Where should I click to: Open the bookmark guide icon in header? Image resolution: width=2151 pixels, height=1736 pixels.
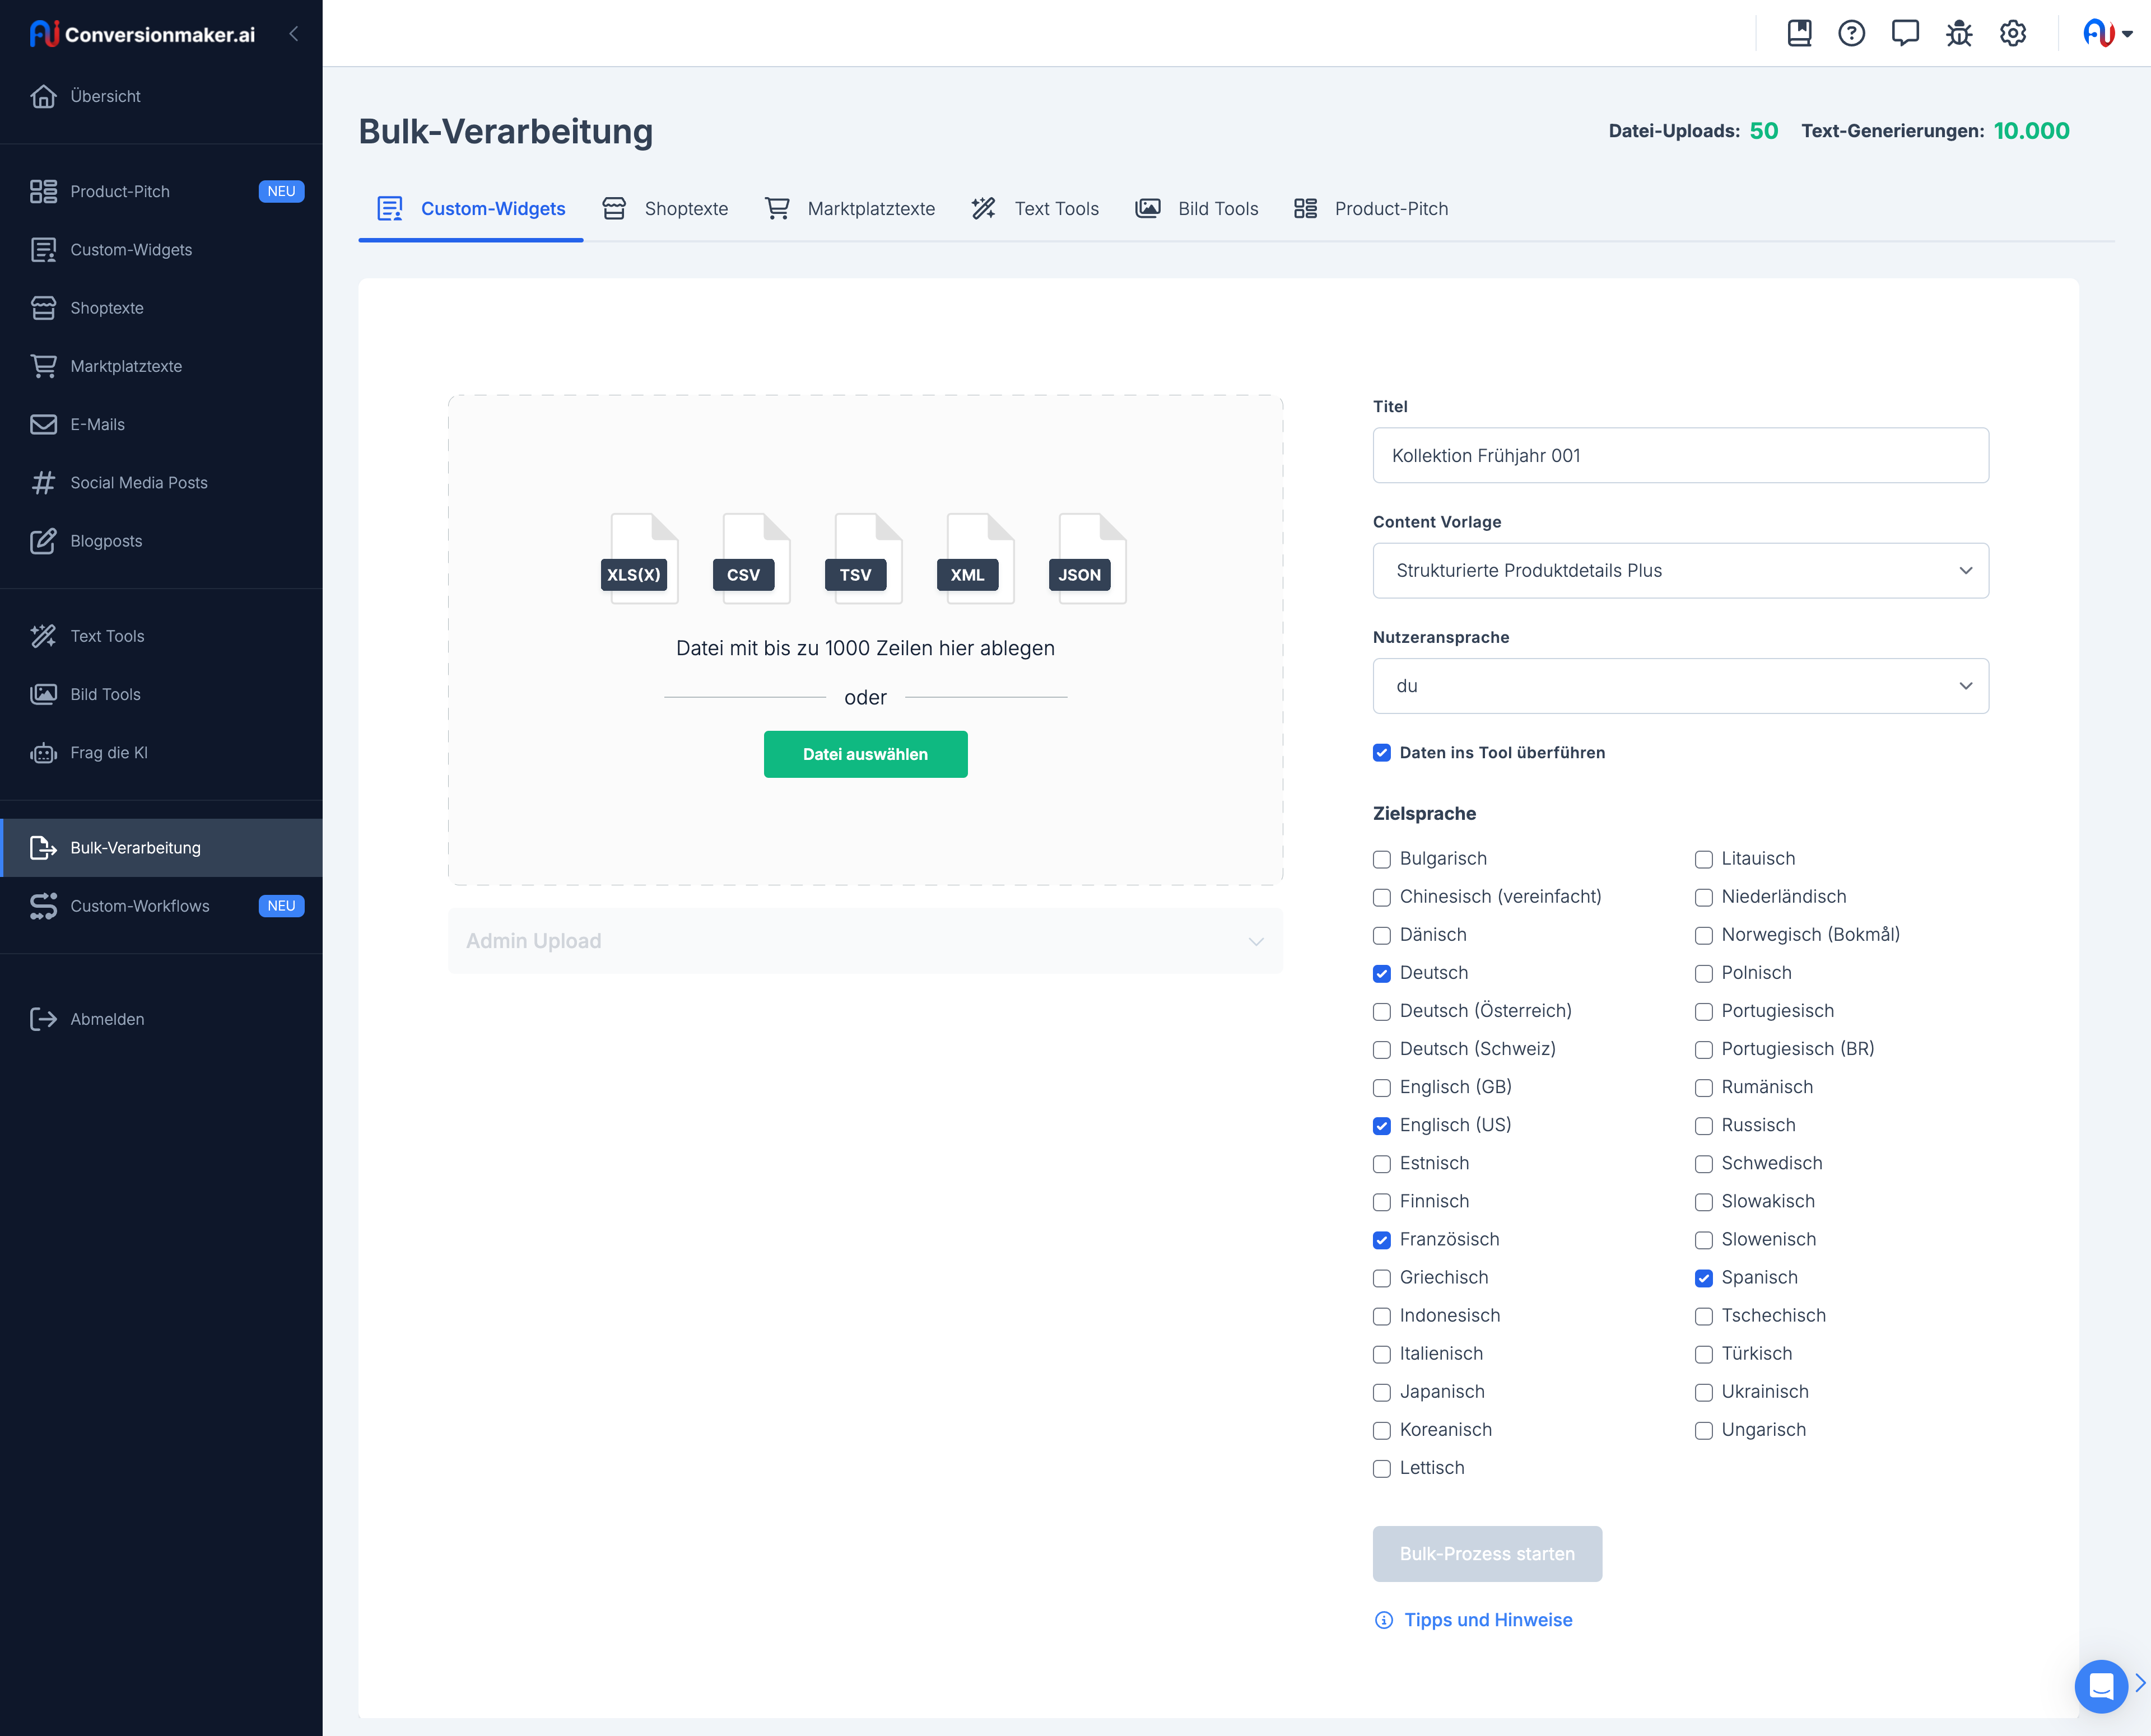1799,33
